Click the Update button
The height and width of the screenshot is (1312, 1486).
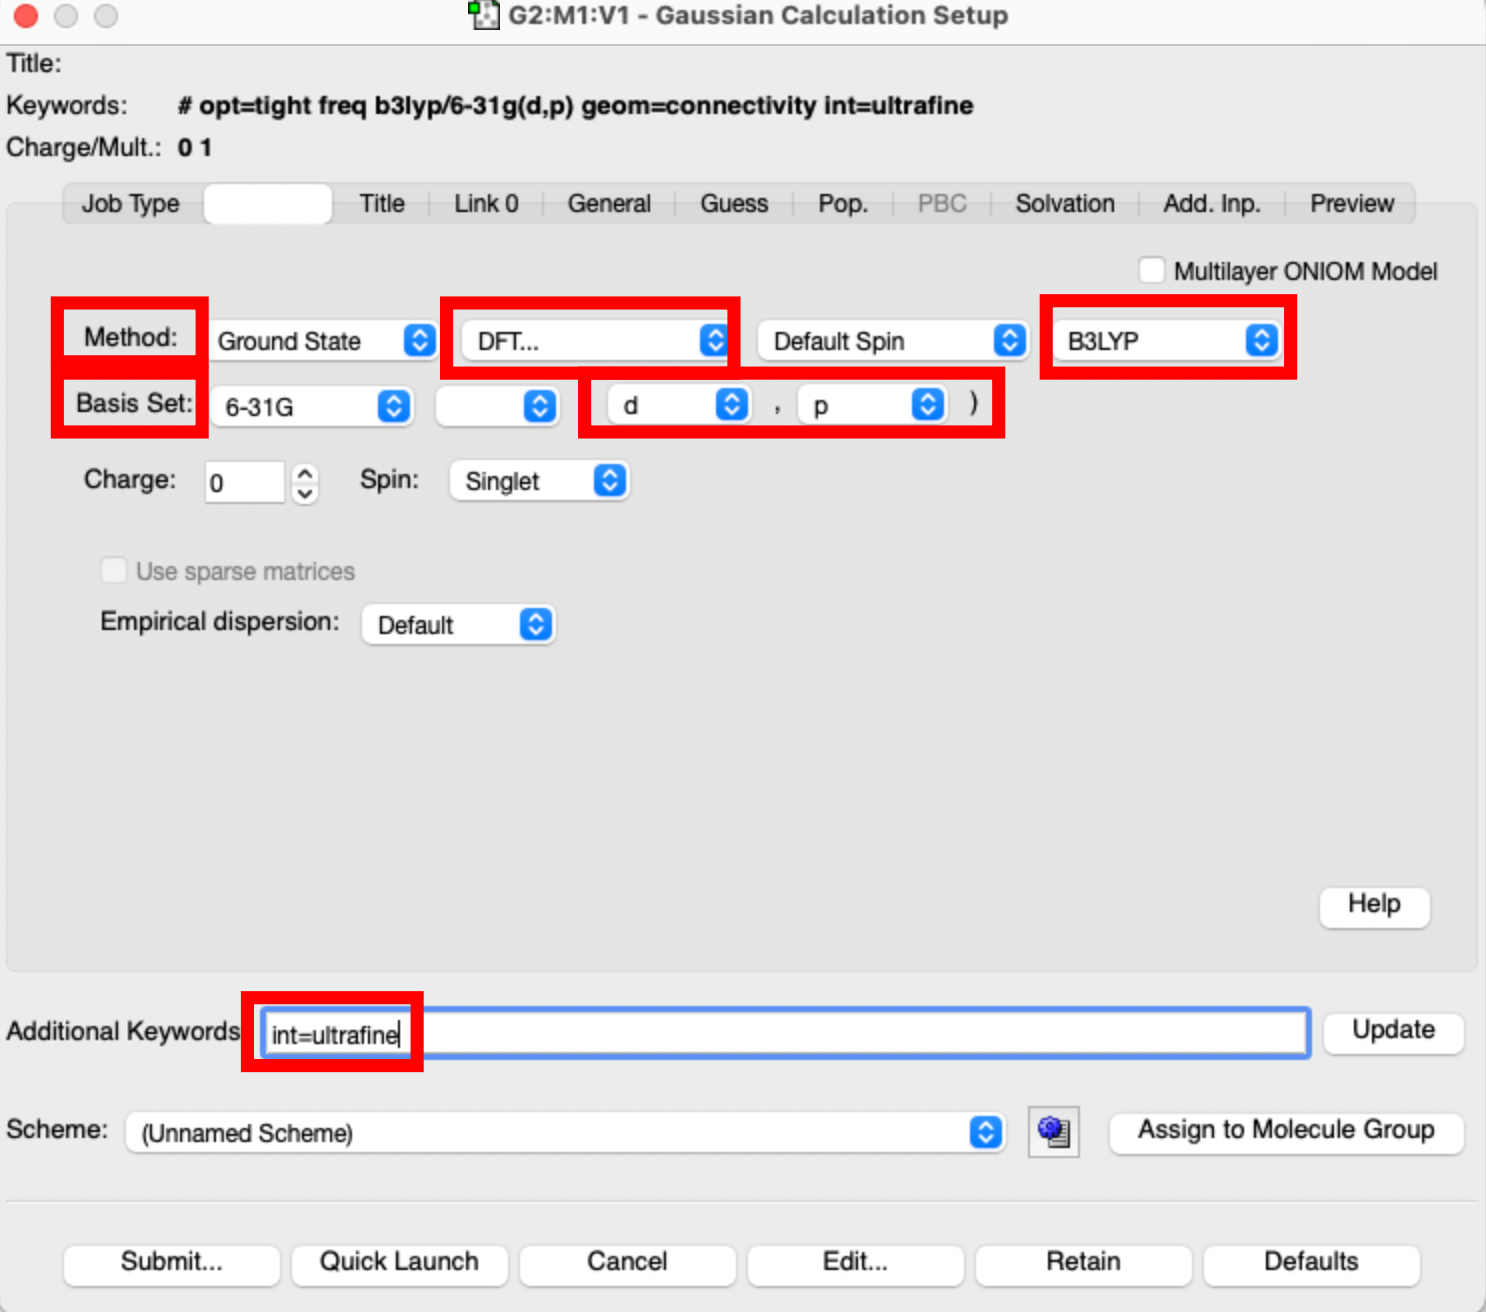pyautogui.click(x=1394, y=1031)
